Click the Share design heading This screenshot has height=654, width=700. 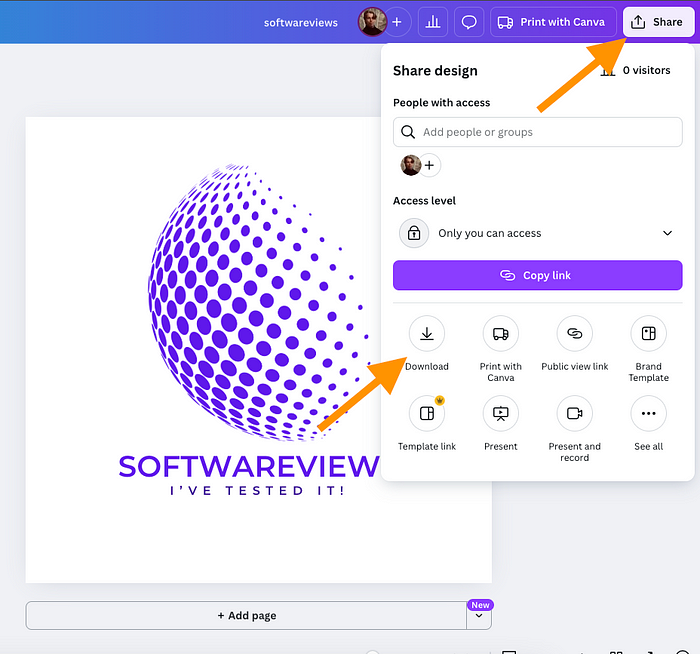point(435,71)
